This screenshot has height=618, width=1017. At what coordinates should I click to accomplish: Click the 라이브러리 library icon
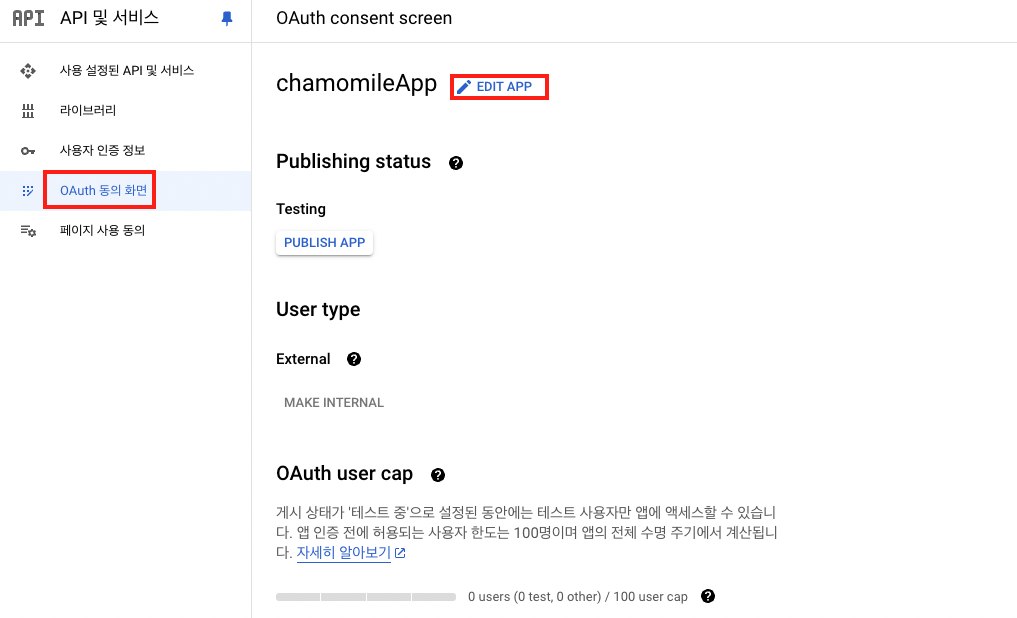(x=28, y=111)
